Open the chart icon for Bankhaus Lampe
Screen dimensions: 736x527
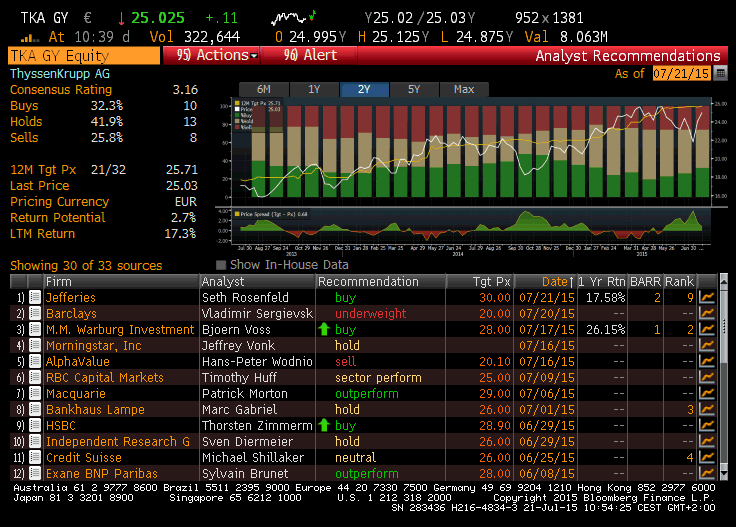point(706,409)
